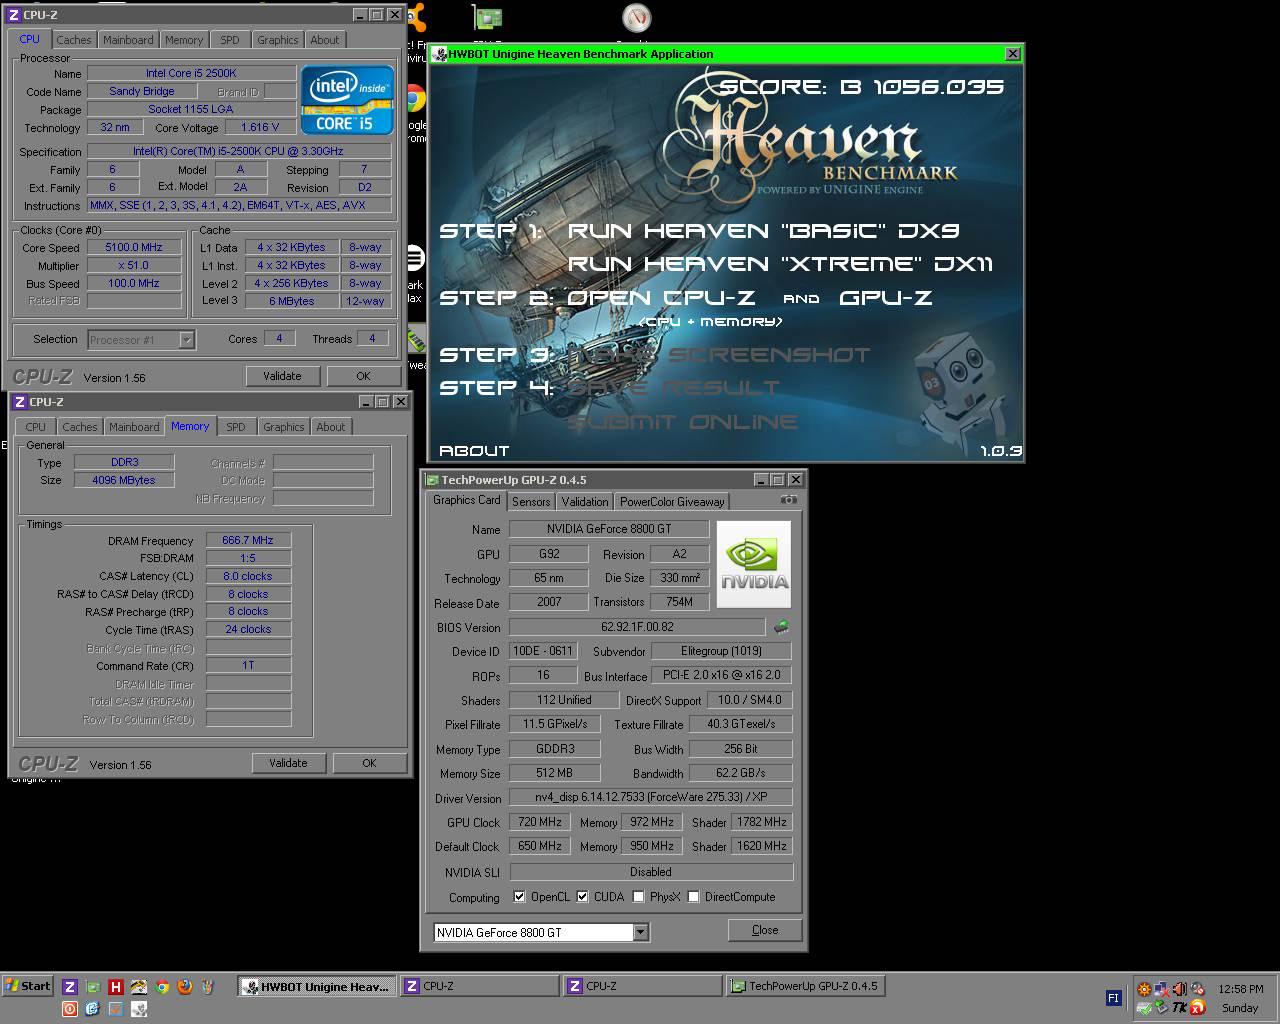This screenshot has width=1280, height=1024.
Task: Click the Intel Core i5 logo in CPU-Z
Action: click(x=347, y=100)
